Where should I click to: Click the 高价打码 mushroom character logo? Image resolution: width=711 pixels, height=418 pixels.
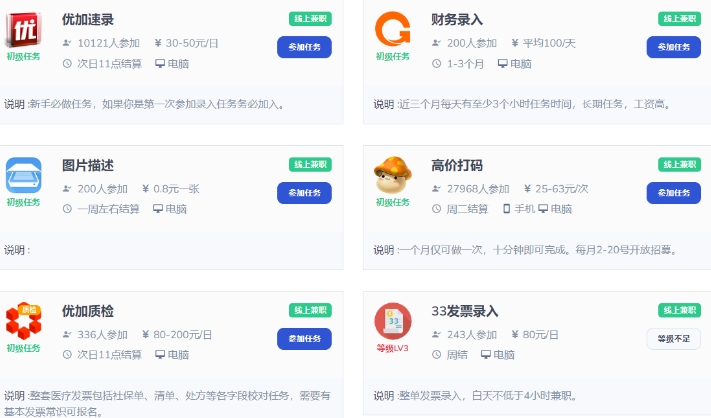click(x=393, y=175)
